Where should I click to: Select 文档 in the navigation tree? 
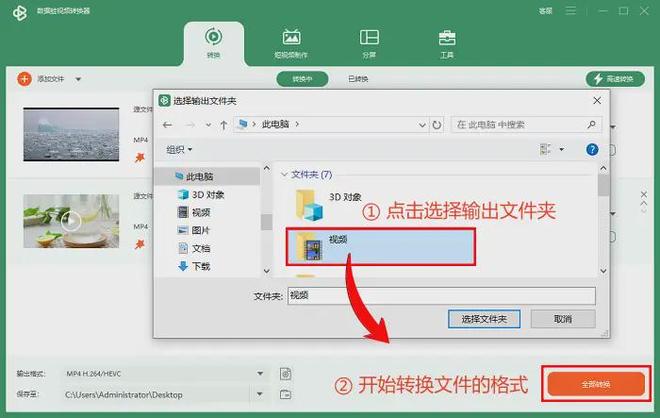[x=194, y=248]
